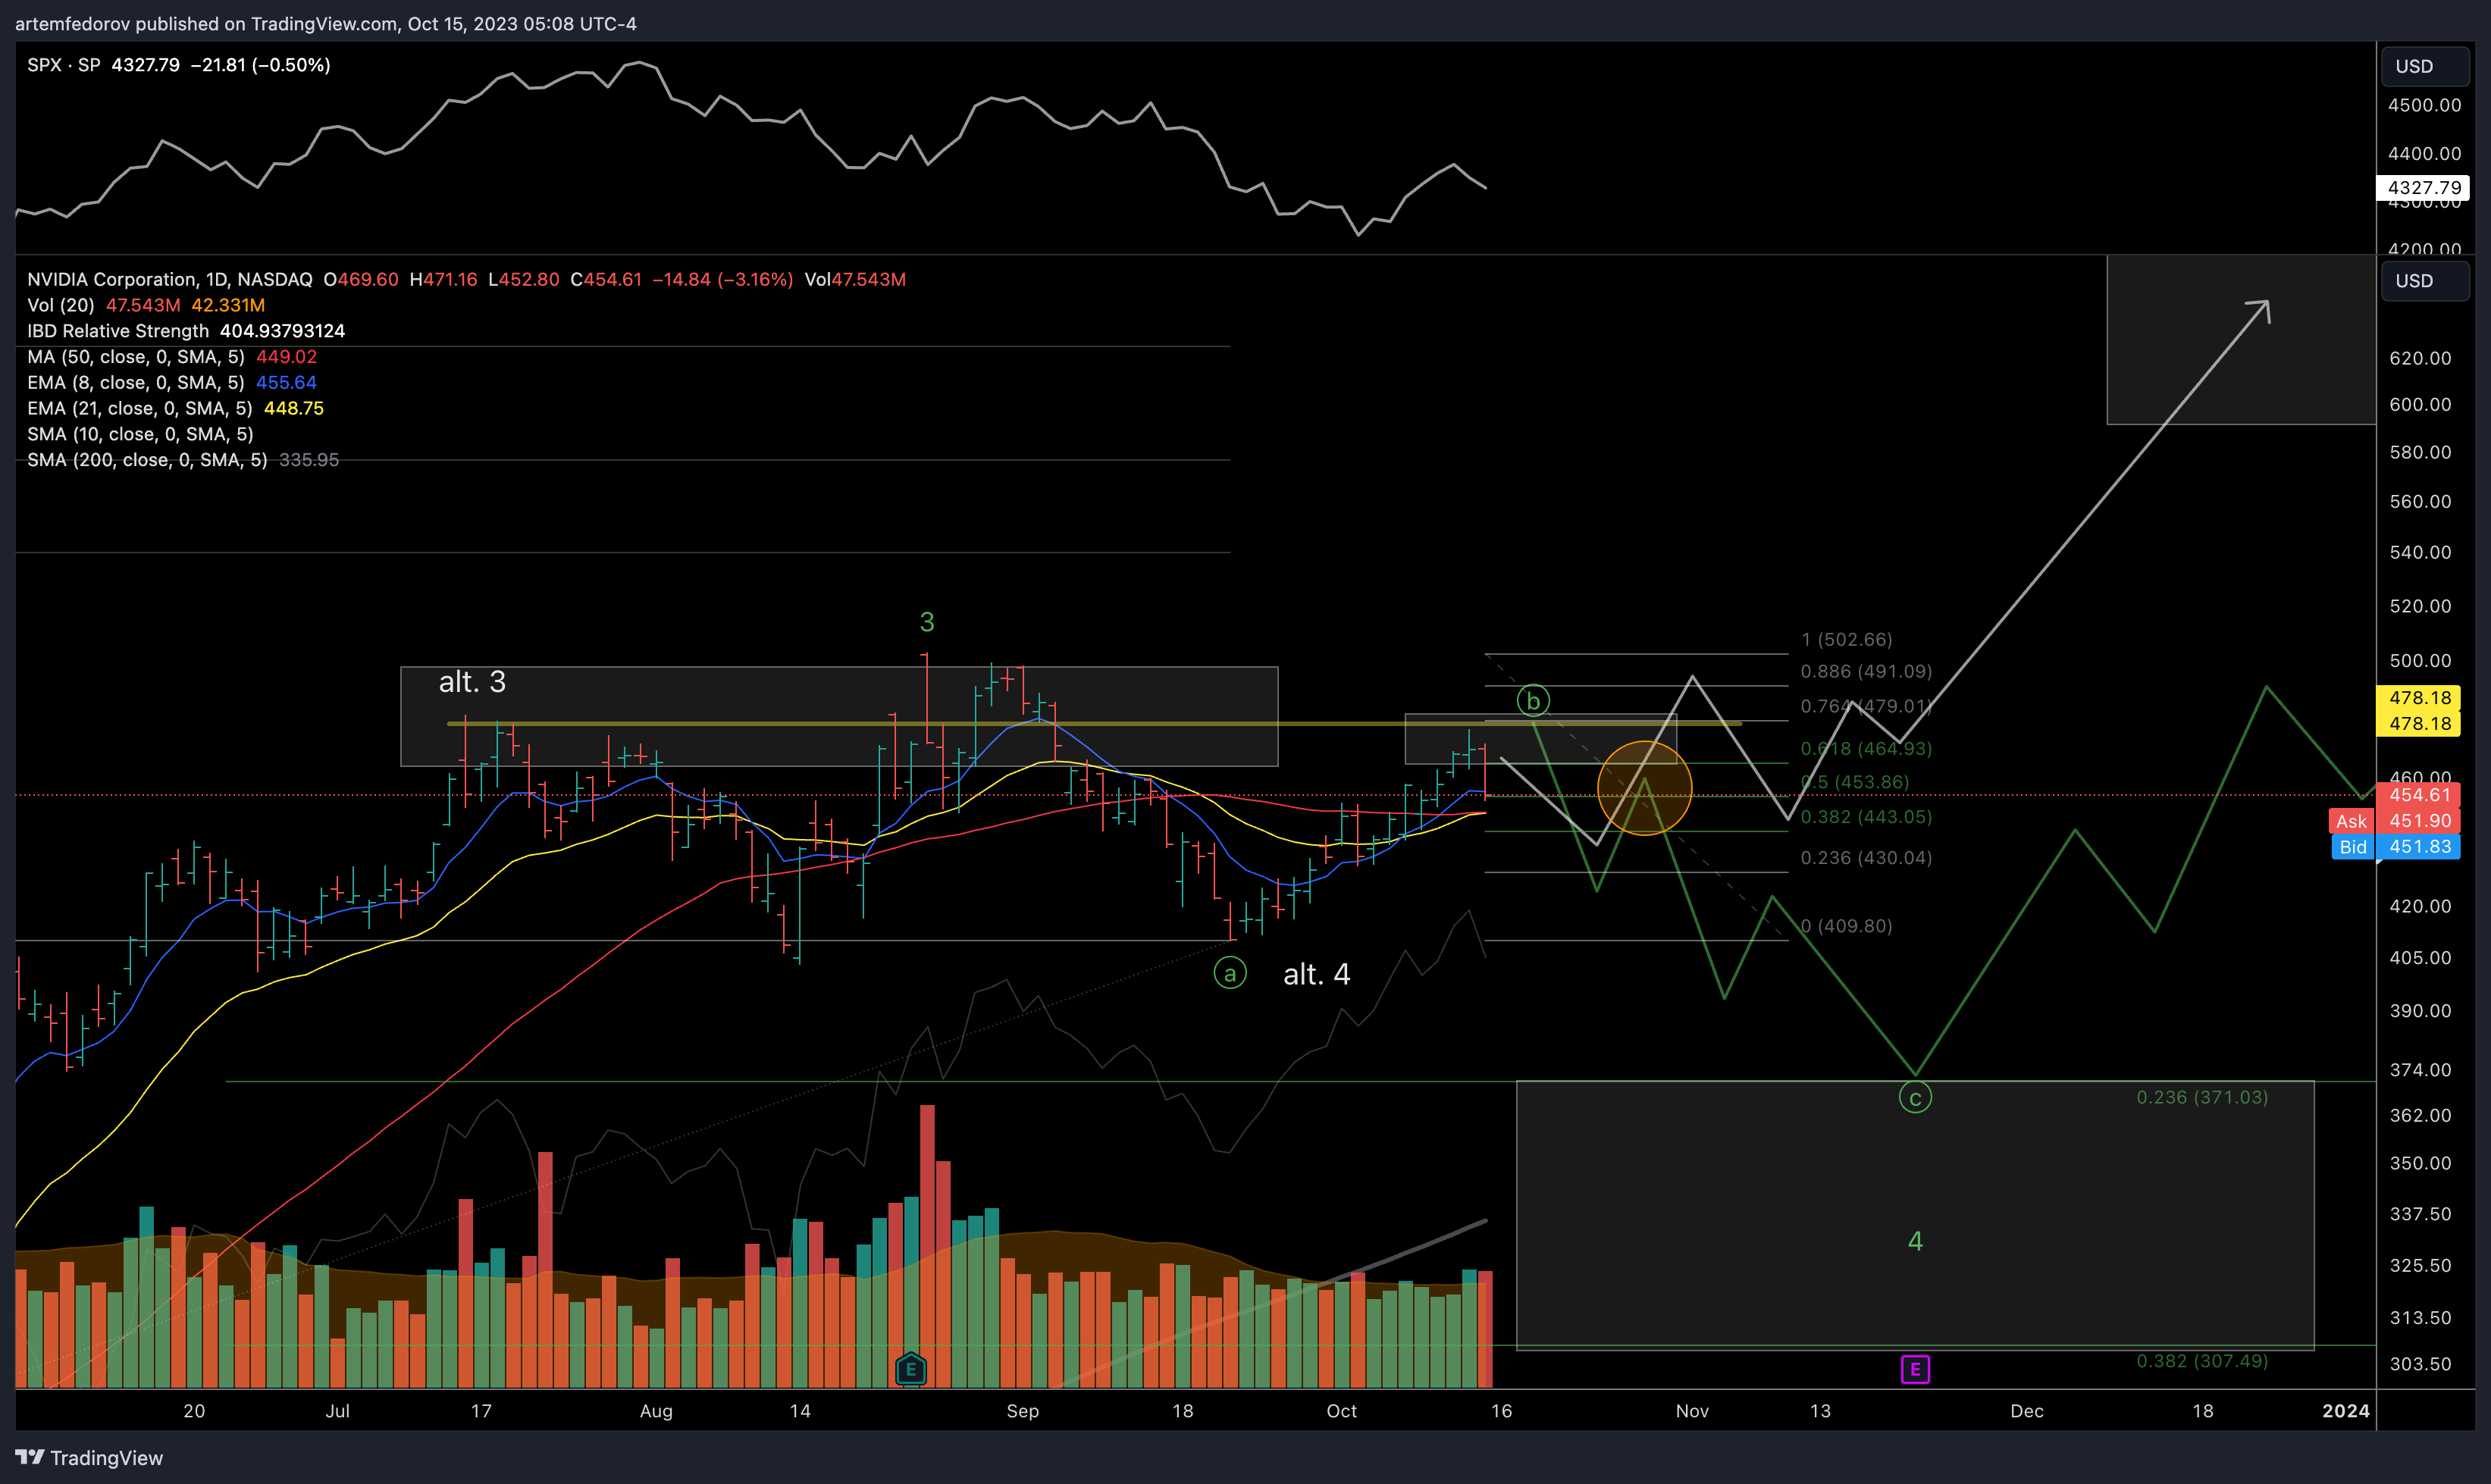The height and width of the screenshot is (1484, 2491).
Task: Click the Nov date on time axis
Action: point(1692,1411)
